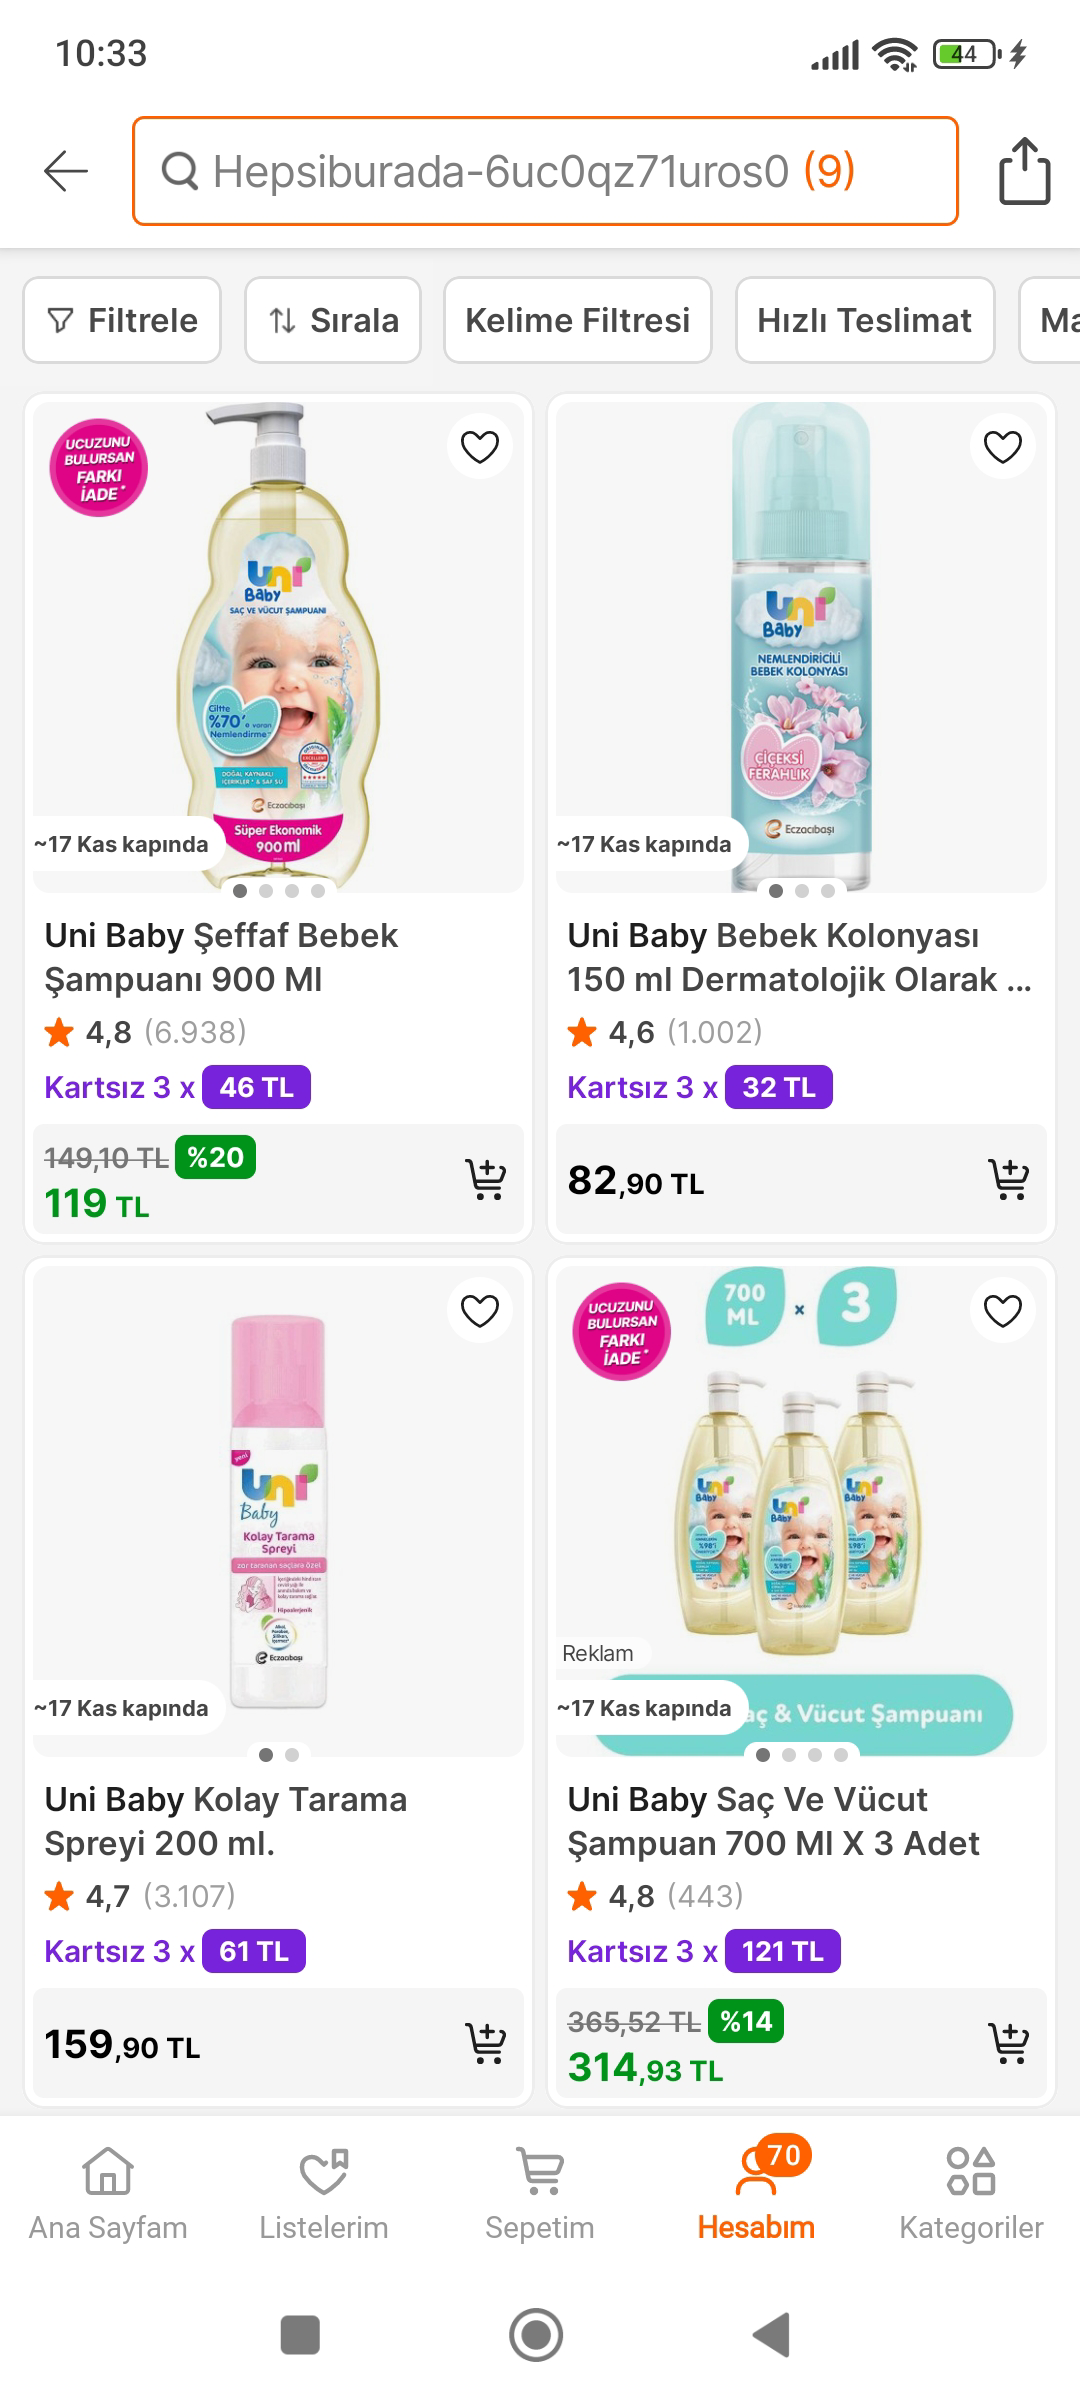Go to the Sepetim tab
1080x2400 pixels.
click(x=540, y=2190)
